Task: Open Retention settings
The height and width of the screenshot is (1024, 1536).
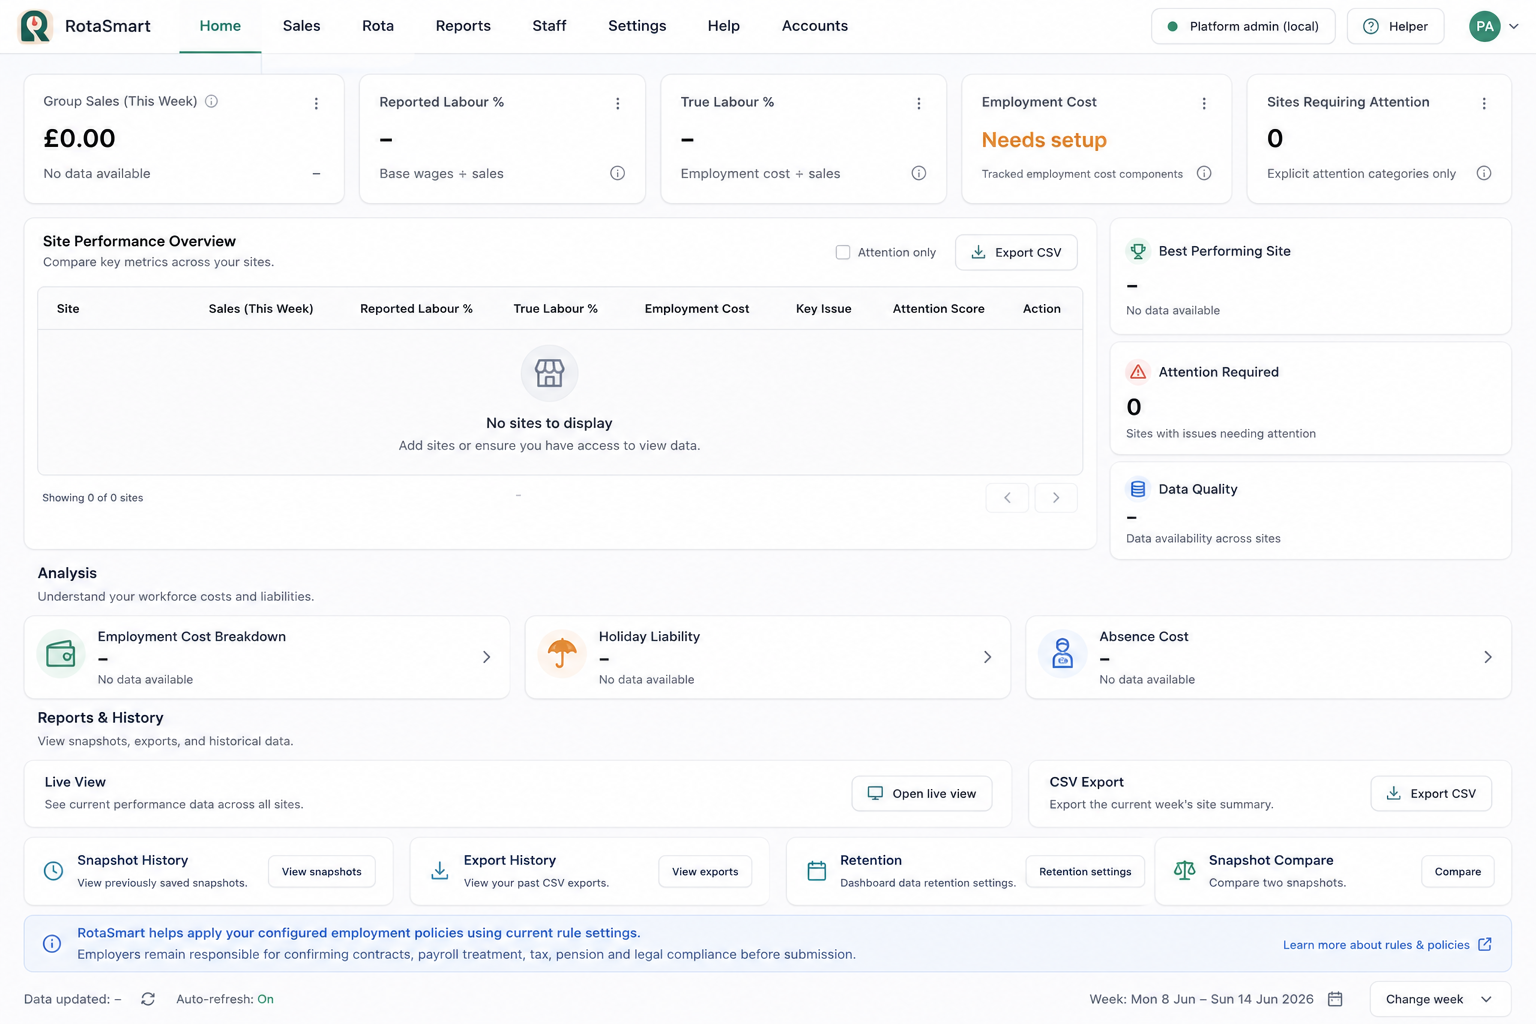Action: (1085, 871)
